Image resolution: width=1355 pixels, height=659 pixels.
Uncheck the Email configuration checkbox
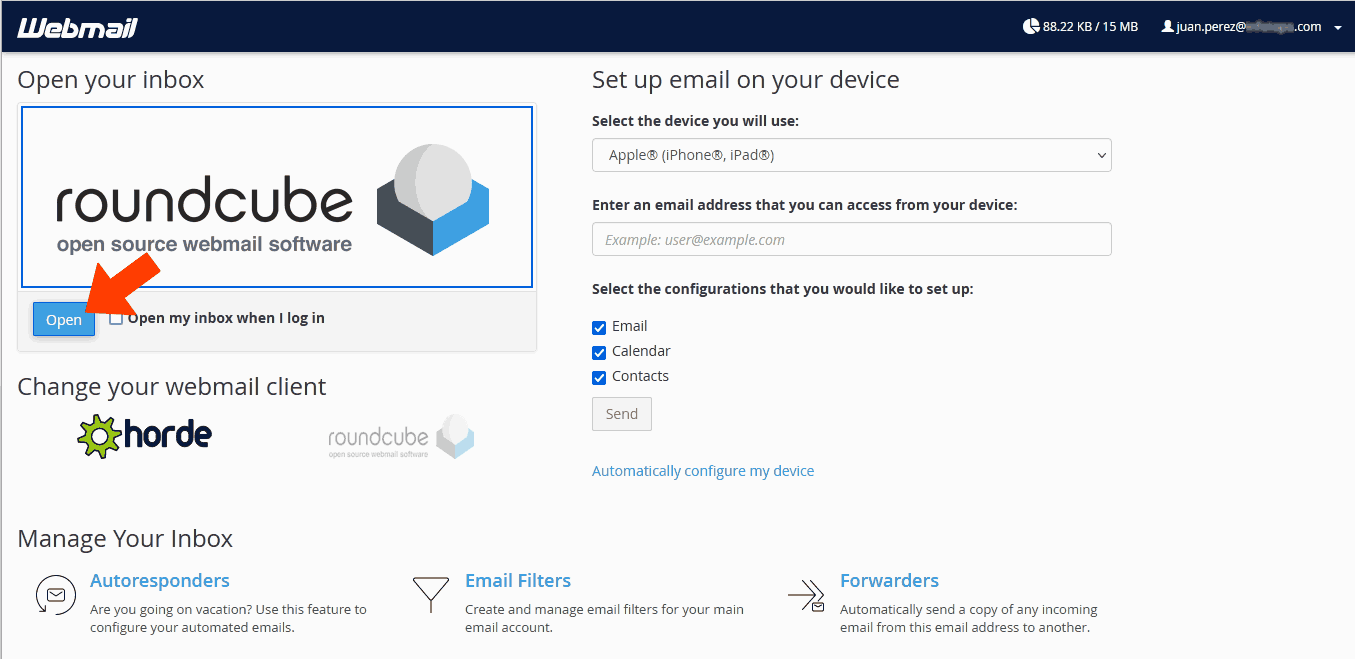599,326
